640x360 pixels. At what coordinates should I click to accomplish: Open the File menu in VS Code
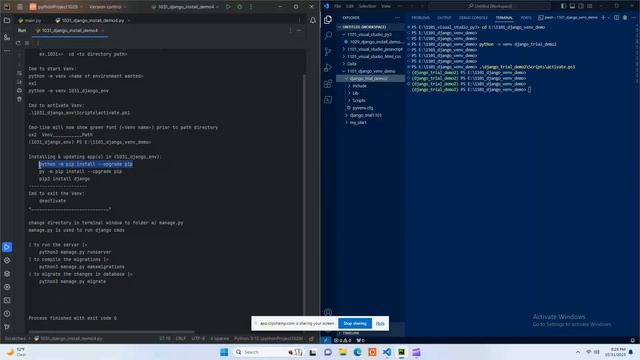tap(337, 6)
